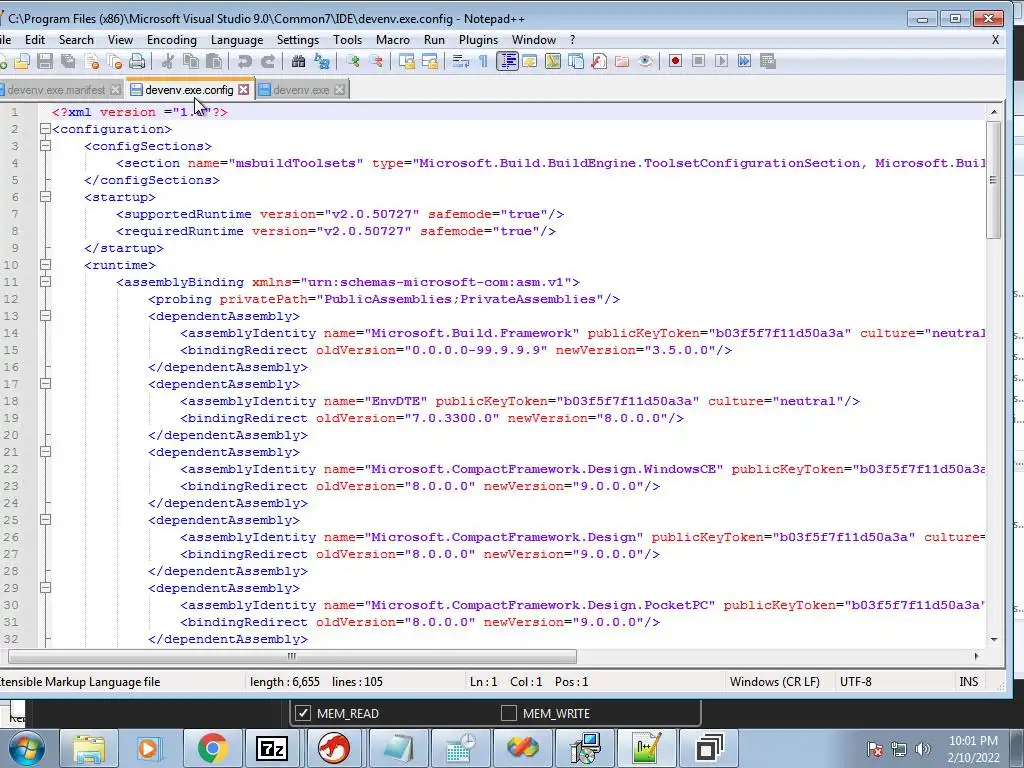This screenshot has width=1024, height=768.
Task: Uncheck the MEM_READ checkbox
Action: click(302, 713)
